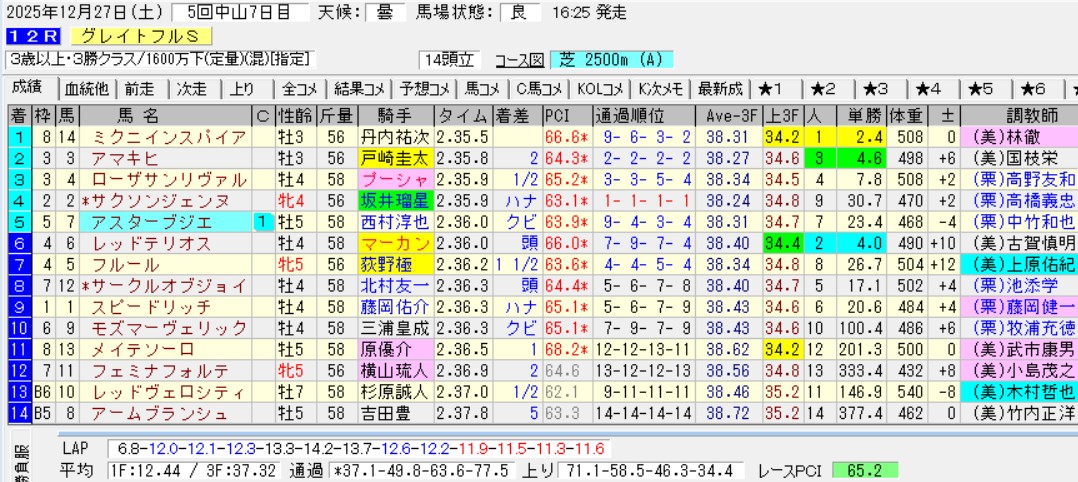Click the 12R race number badge
The width and height of the screenshot is (1078, 482).
tap(26, 37)
